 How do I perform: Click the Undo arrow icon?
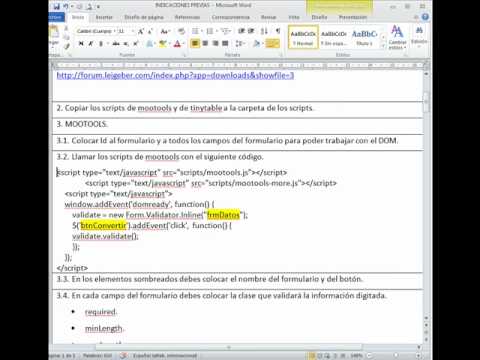66,6
